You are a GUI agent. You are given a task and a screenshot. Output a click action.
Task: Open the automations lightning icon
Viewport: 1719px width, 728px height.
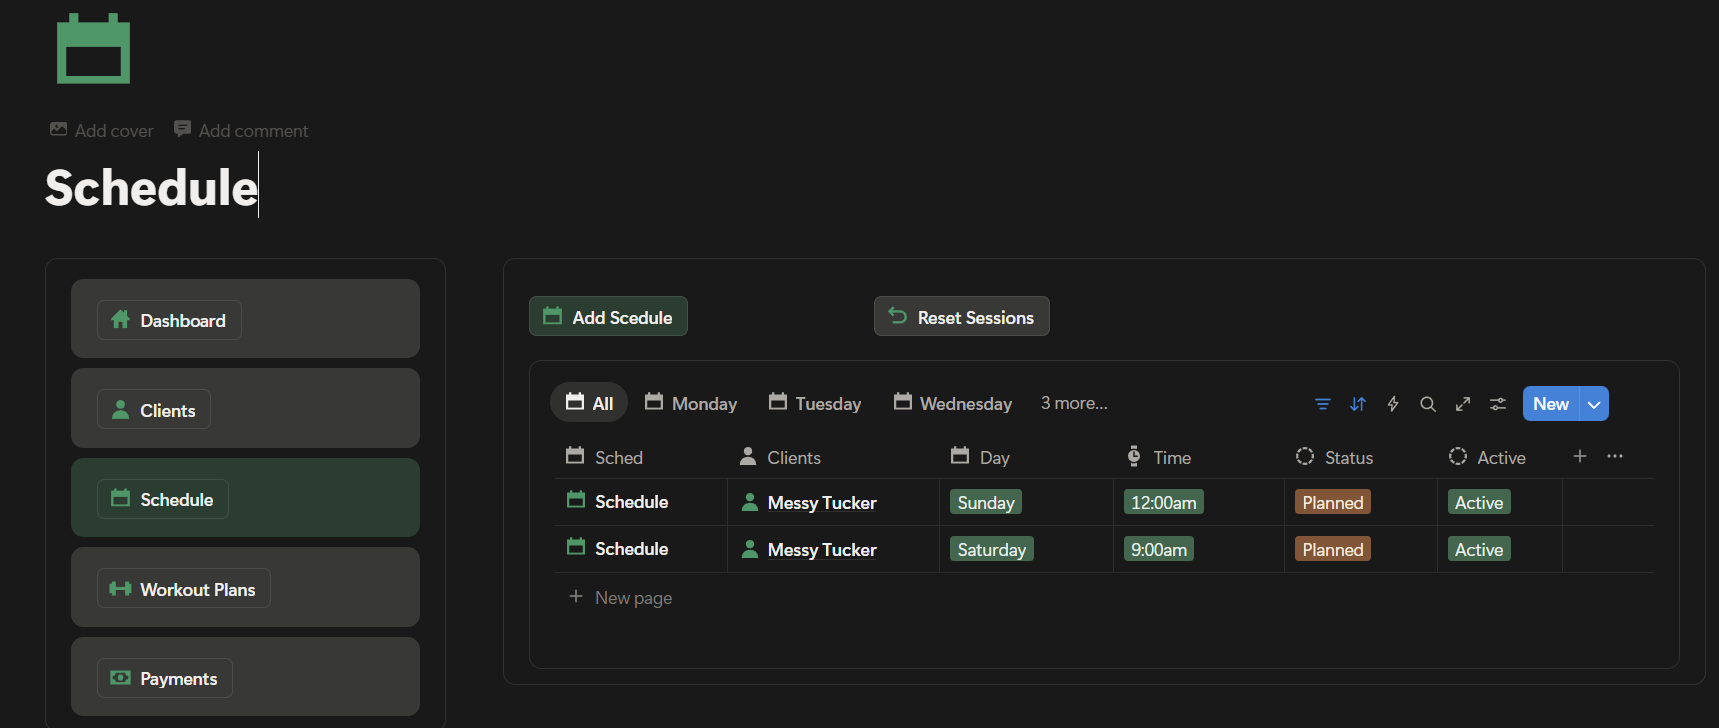tap(1393, 404)
